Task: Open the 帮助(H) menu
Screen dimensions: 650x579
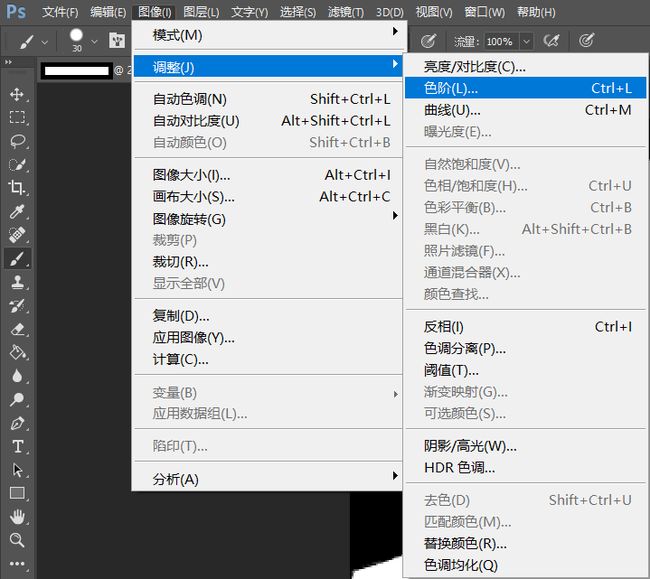Action: [536, 12]
